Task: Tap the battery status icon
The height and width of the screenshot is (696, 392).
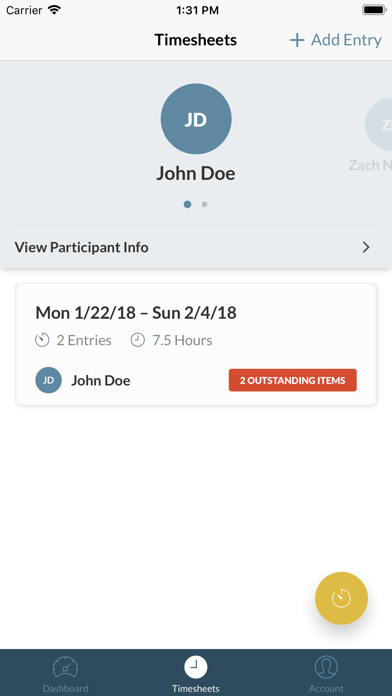Action: 374,10
